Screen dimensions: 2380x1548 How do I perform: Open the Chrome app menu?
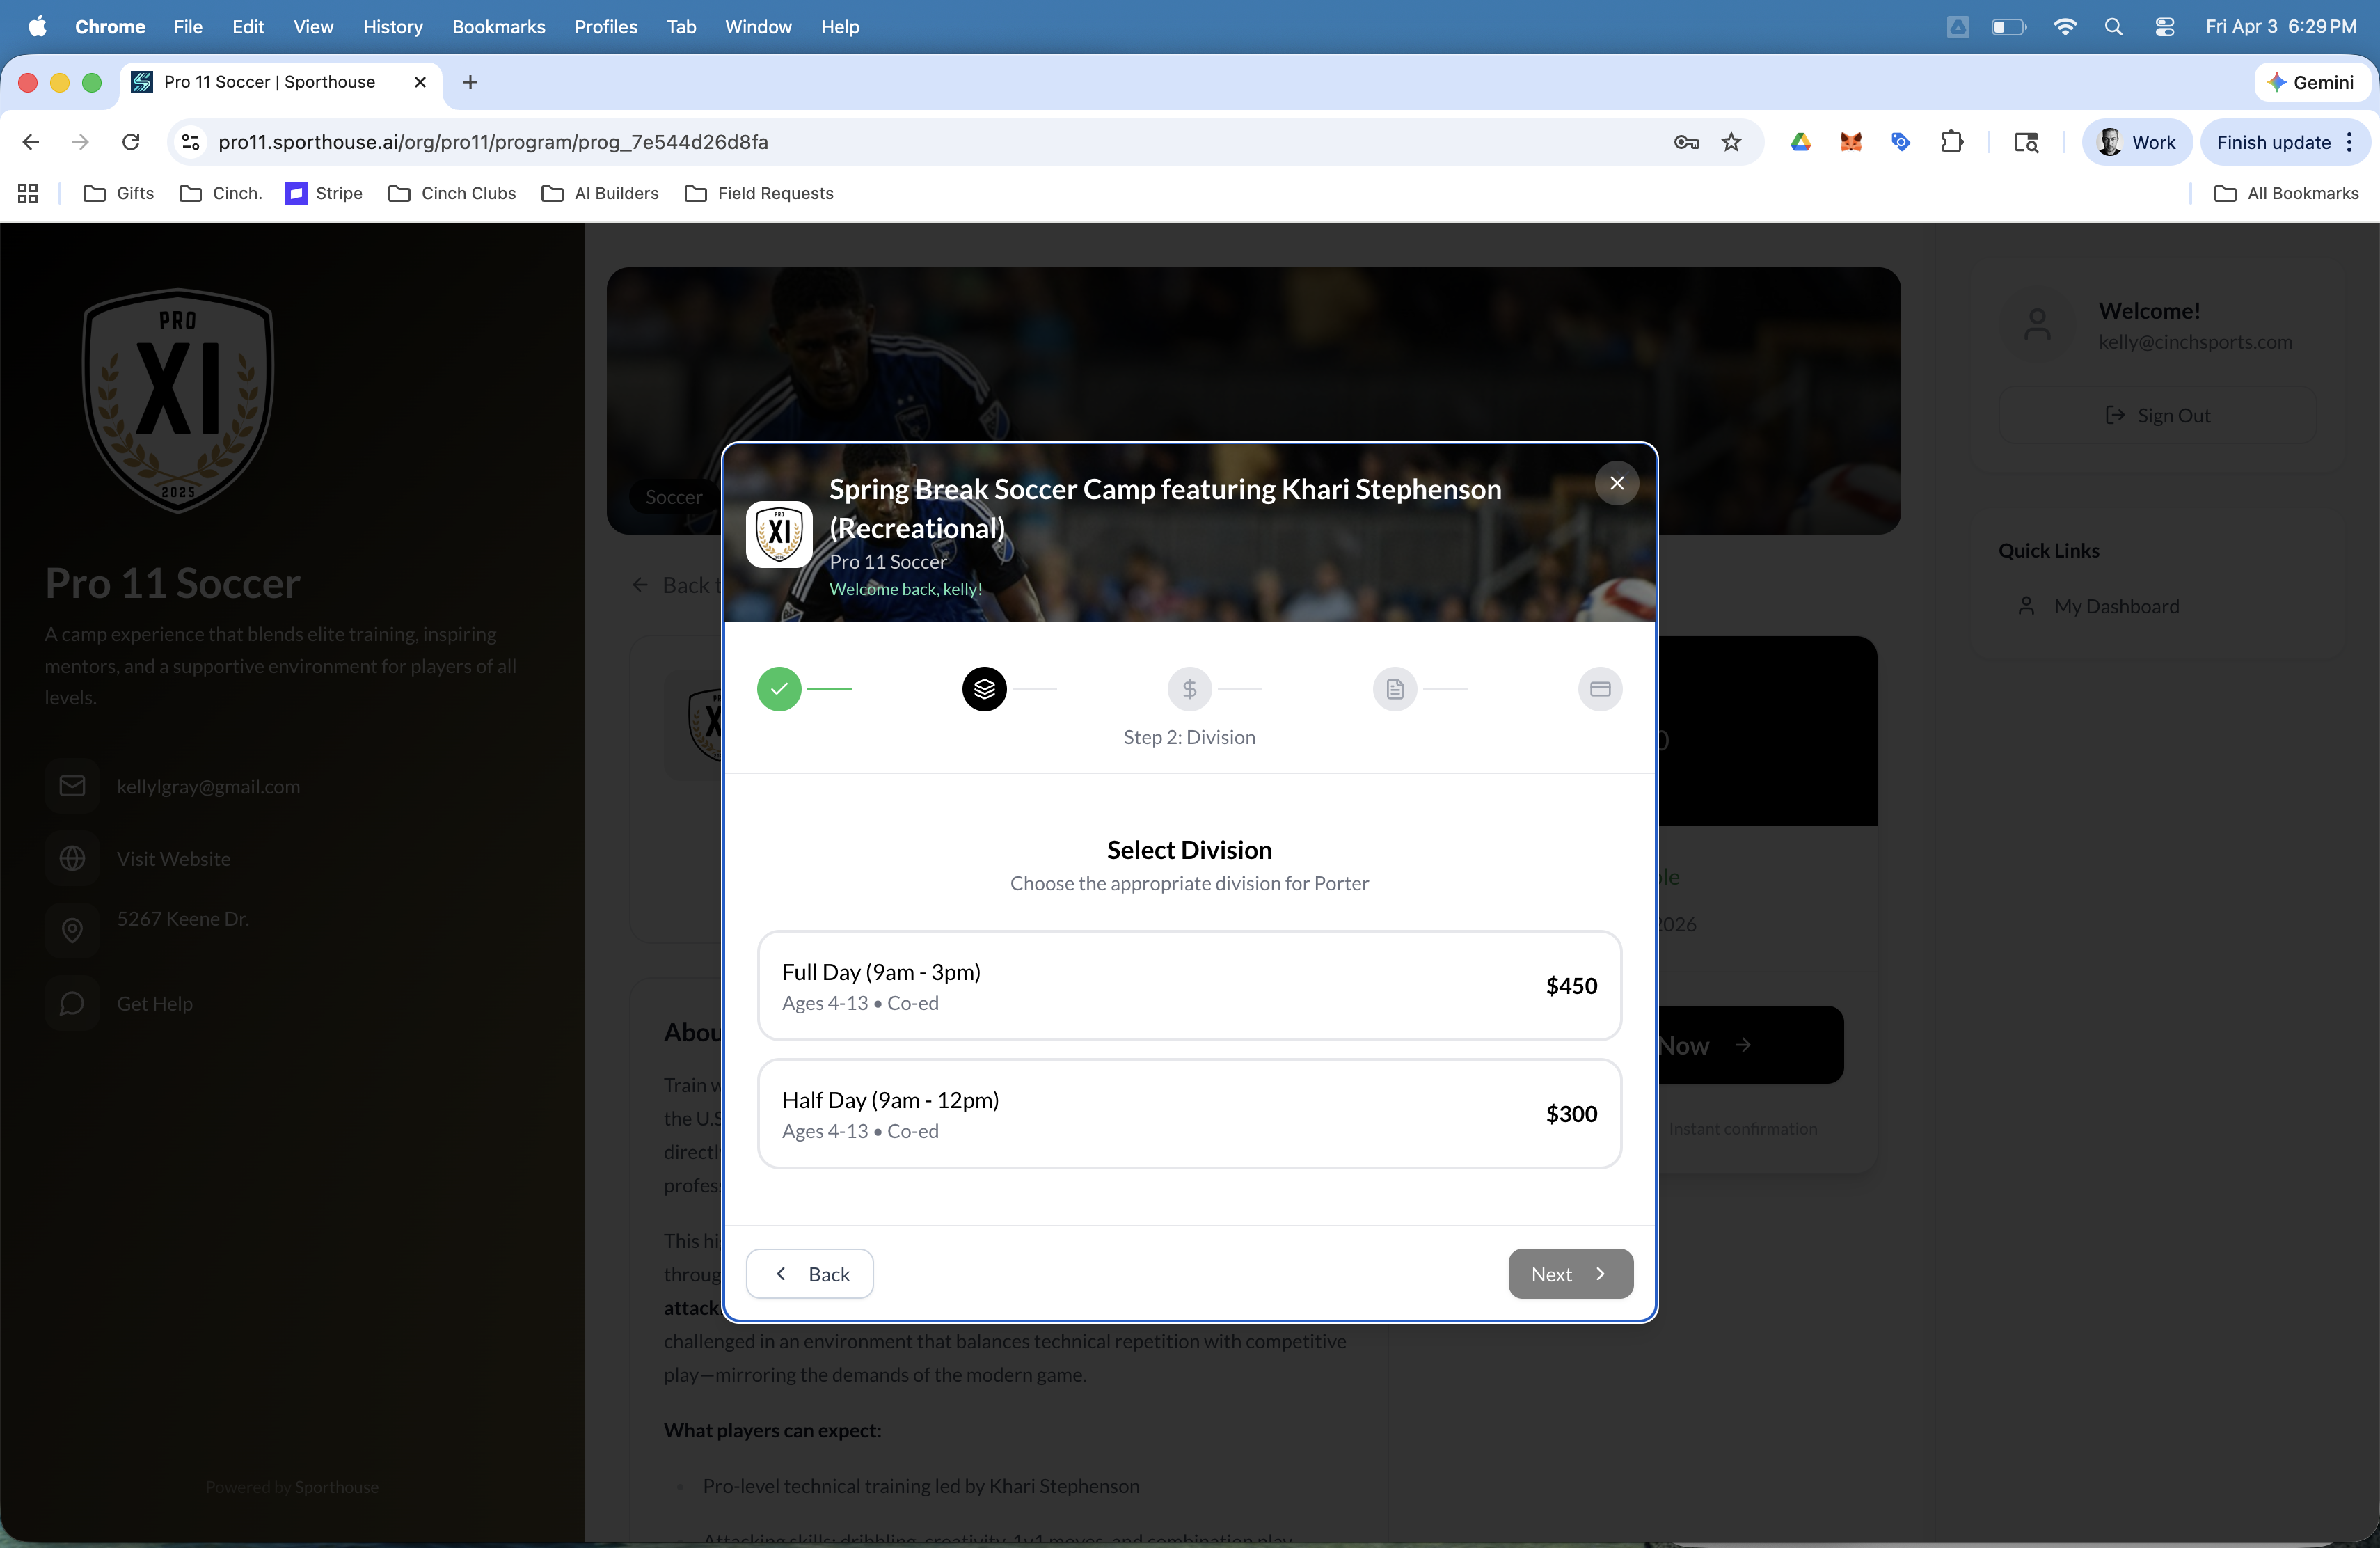coord(110,27)
